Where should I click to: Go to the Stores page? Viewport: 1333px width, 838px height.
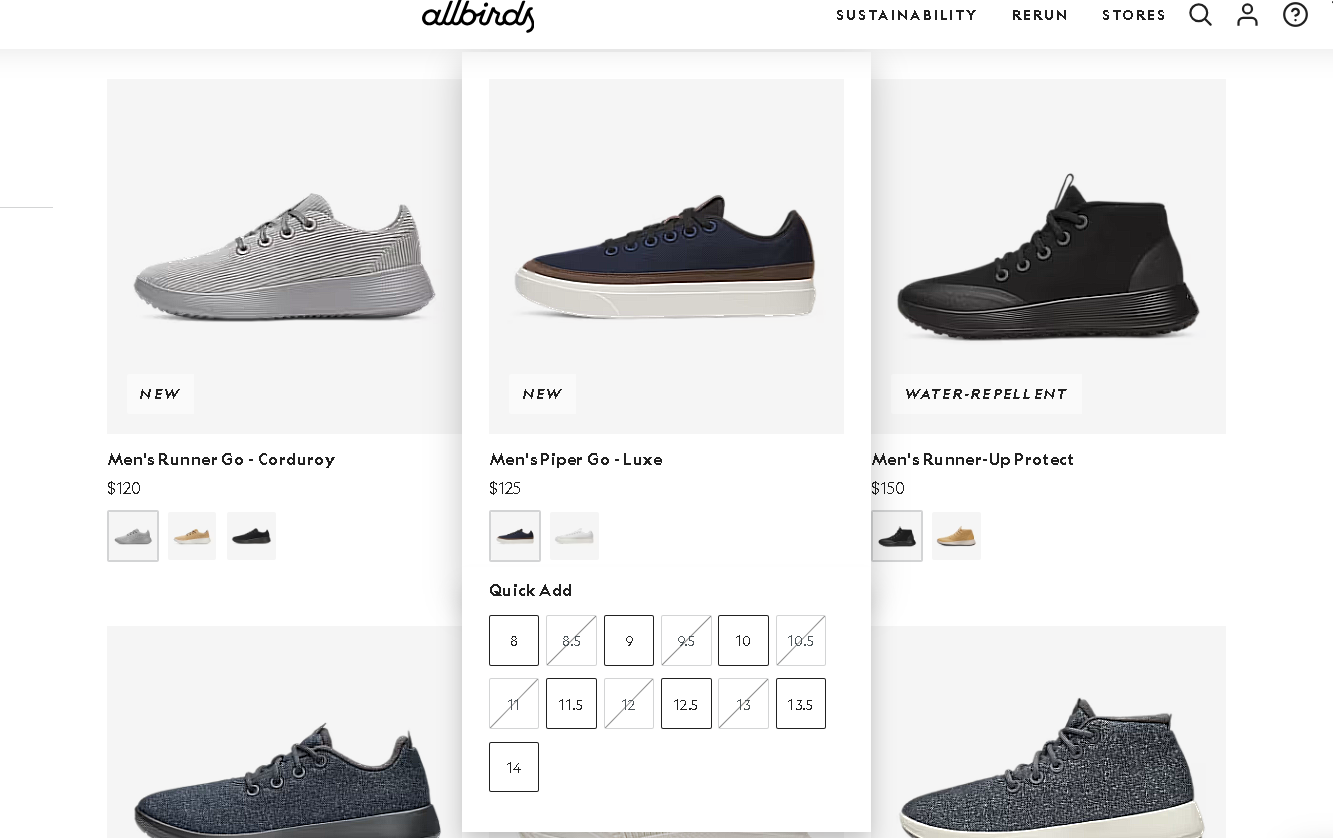click(x=1134, y=16)
